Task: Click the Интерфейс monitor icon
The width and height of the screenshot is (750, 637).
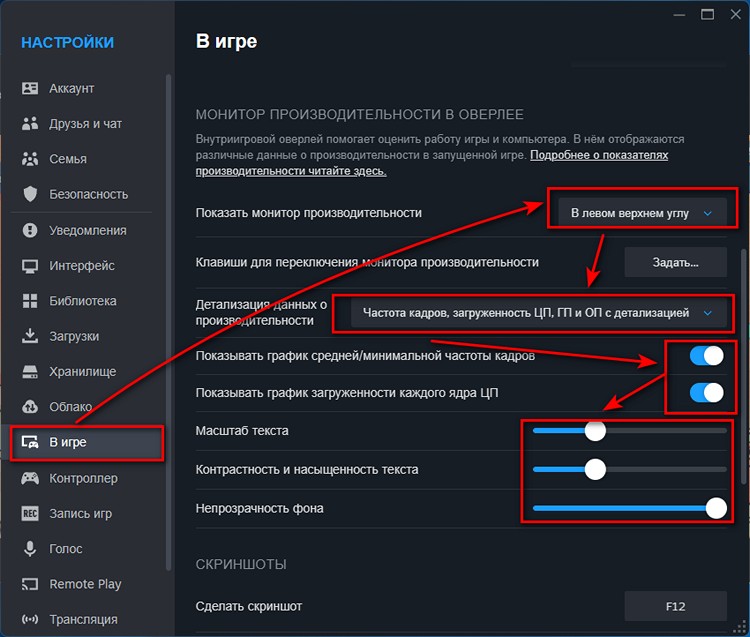Action: pyautogui.click(x=30, y=266)
